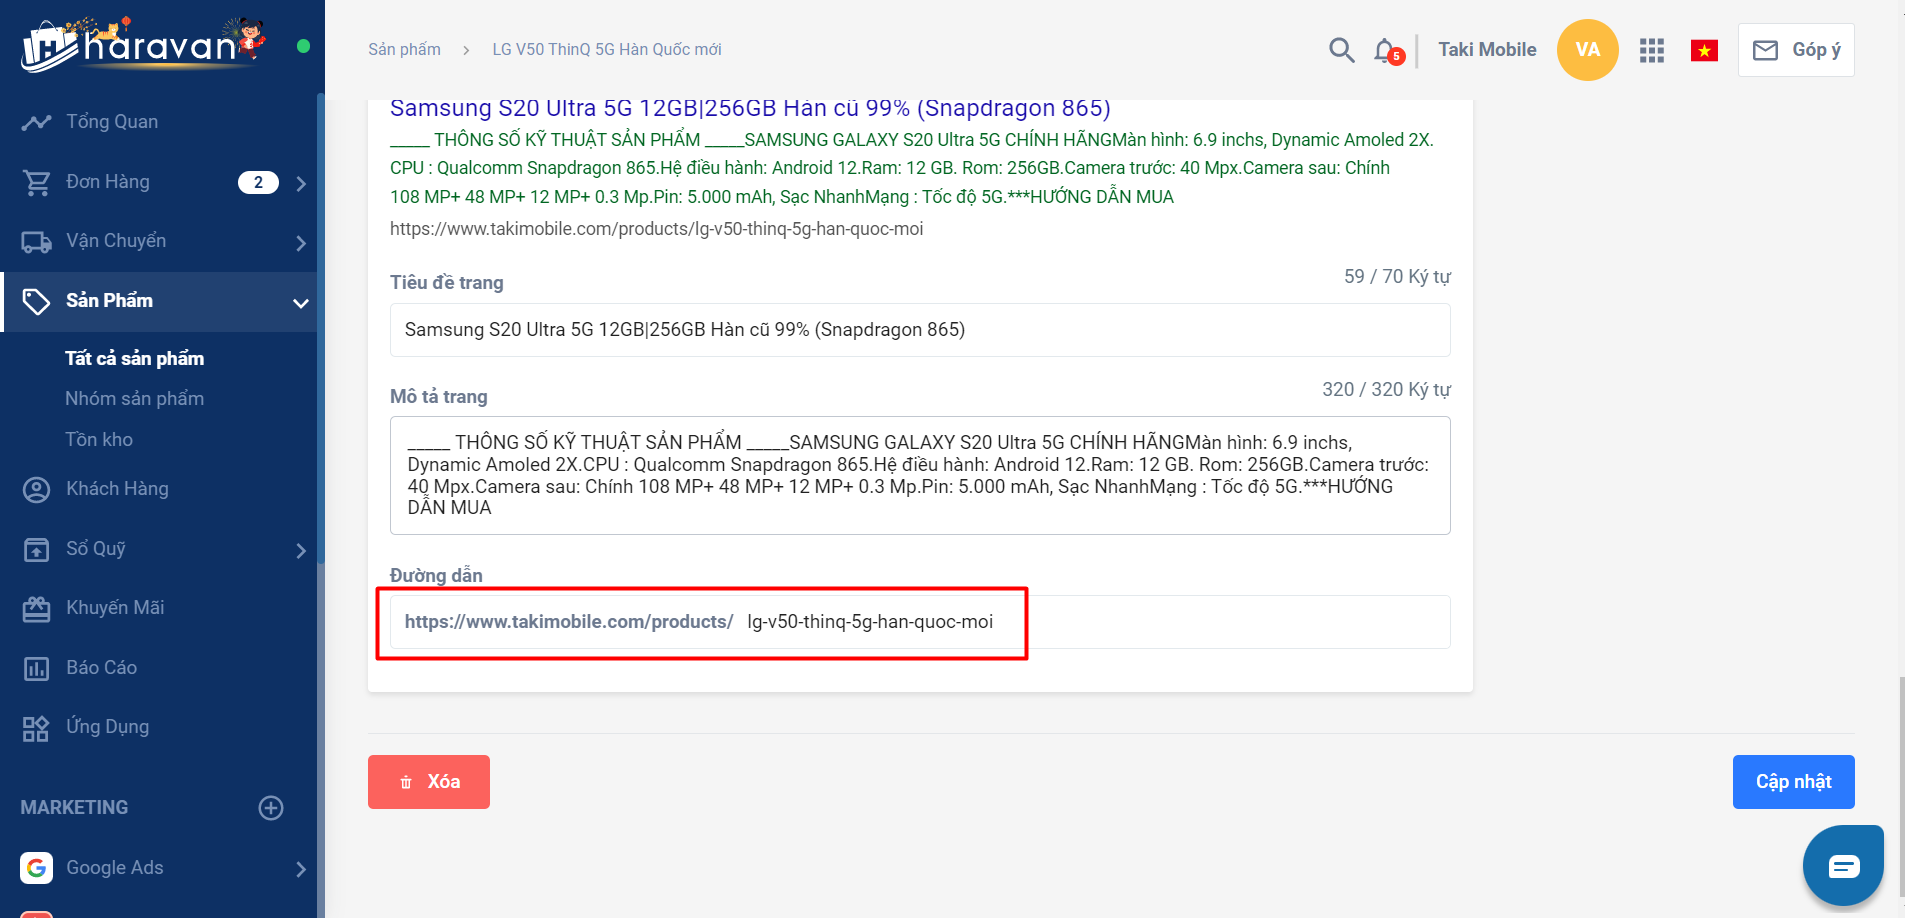Open the notifications bell
Viewport: 1905px width, 918px height.
pos(1385,50)
